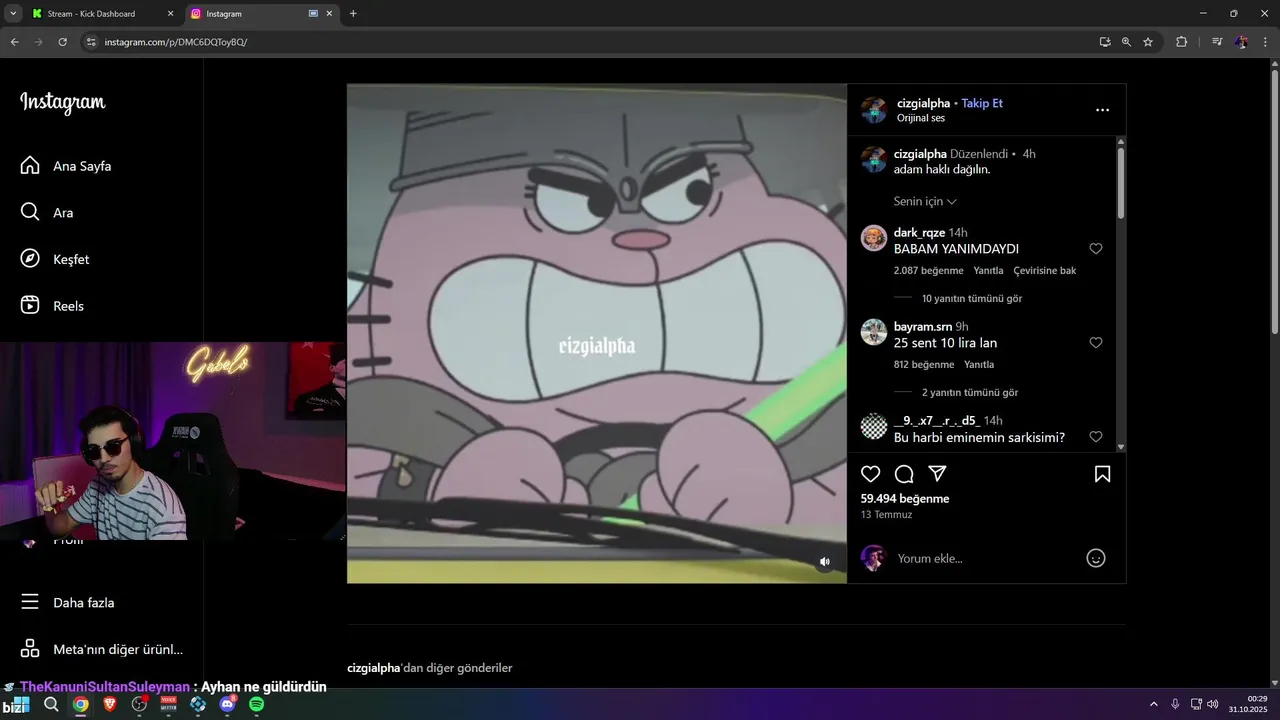Like the Emineminem song question comment
Screen dimensions: 1280x720
pos(1095,437)
